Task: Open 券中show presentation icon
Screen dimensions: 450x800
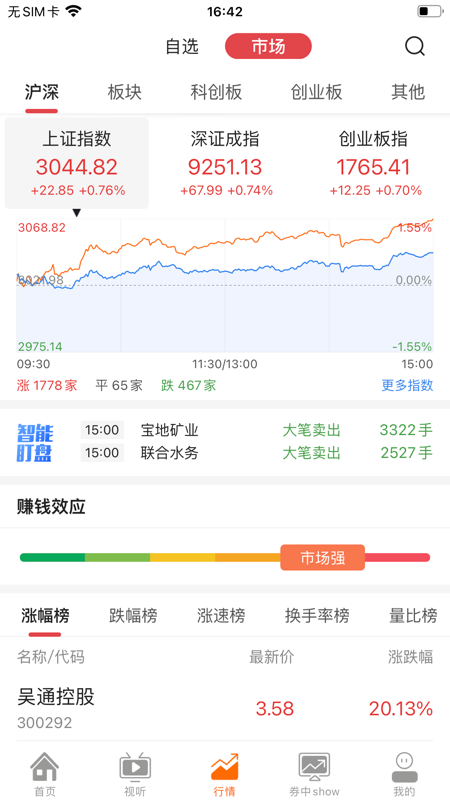Action: (314, 766)
